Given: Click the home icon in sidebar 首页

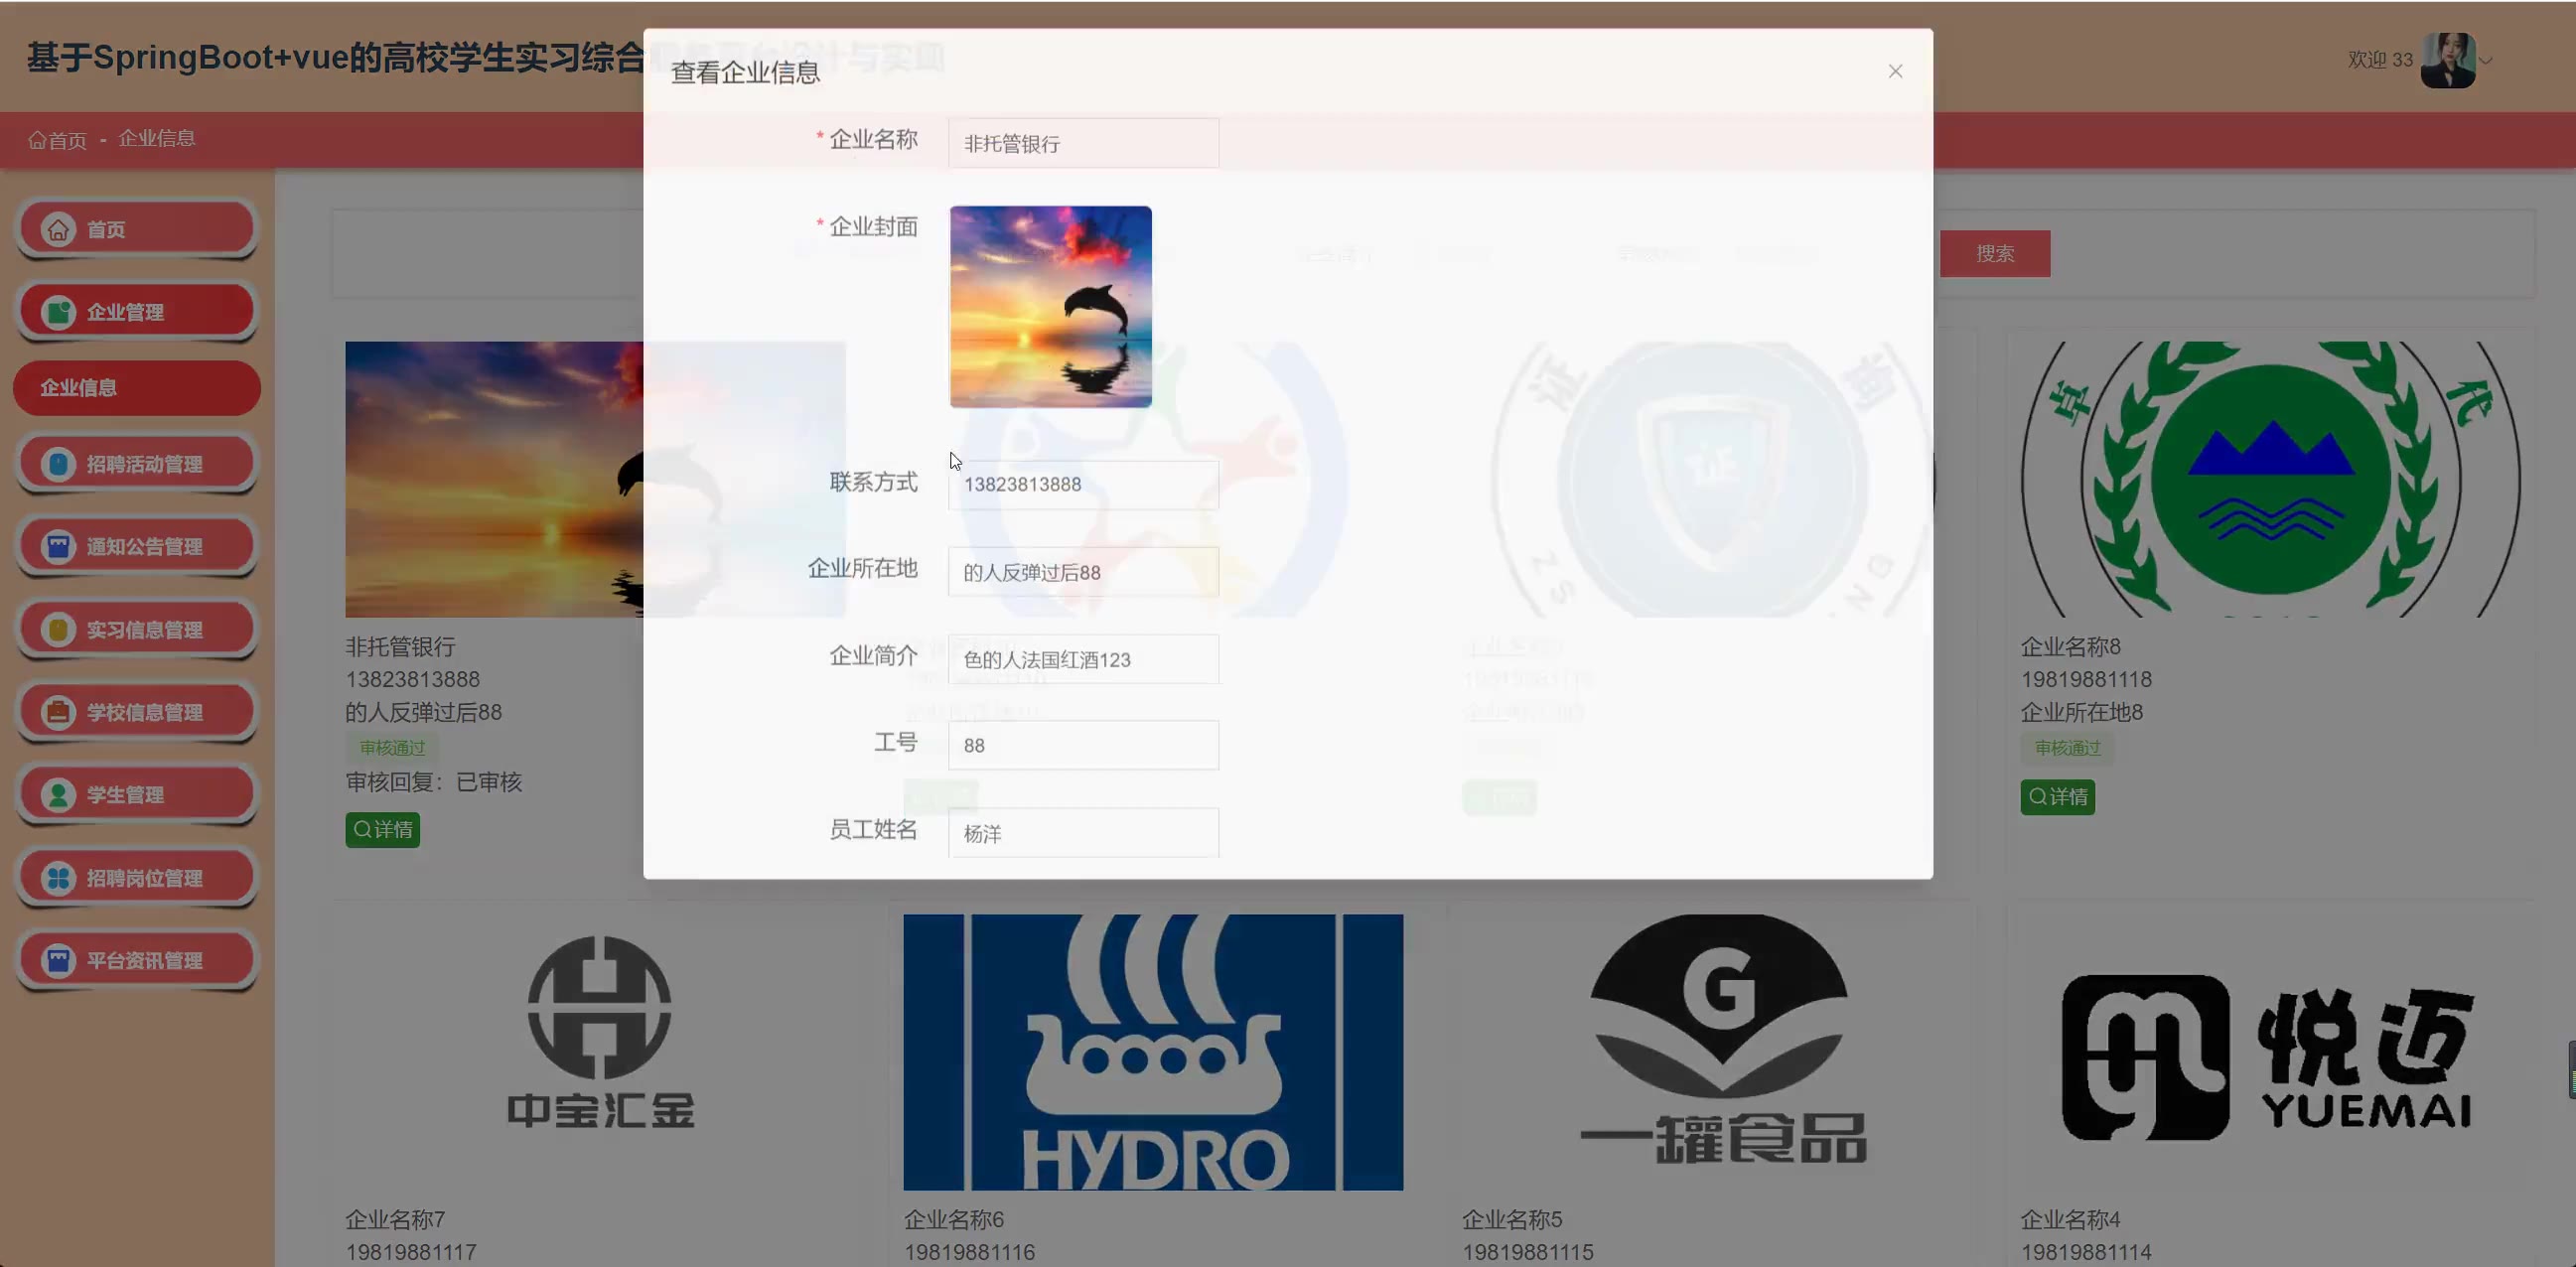Looking at the screenshot, I should coord(58,229).
